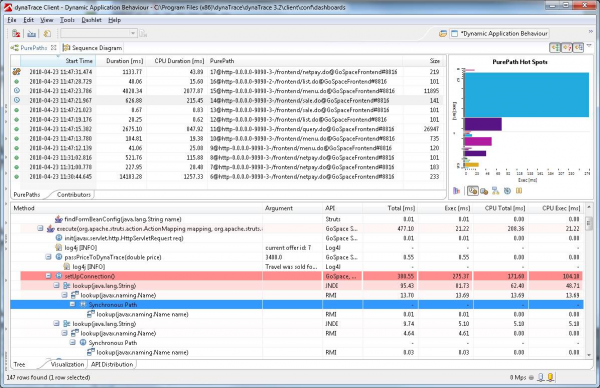Expand the toolbar overflow chevron at top right
600x388 pixels.
(x=590, y=32)
